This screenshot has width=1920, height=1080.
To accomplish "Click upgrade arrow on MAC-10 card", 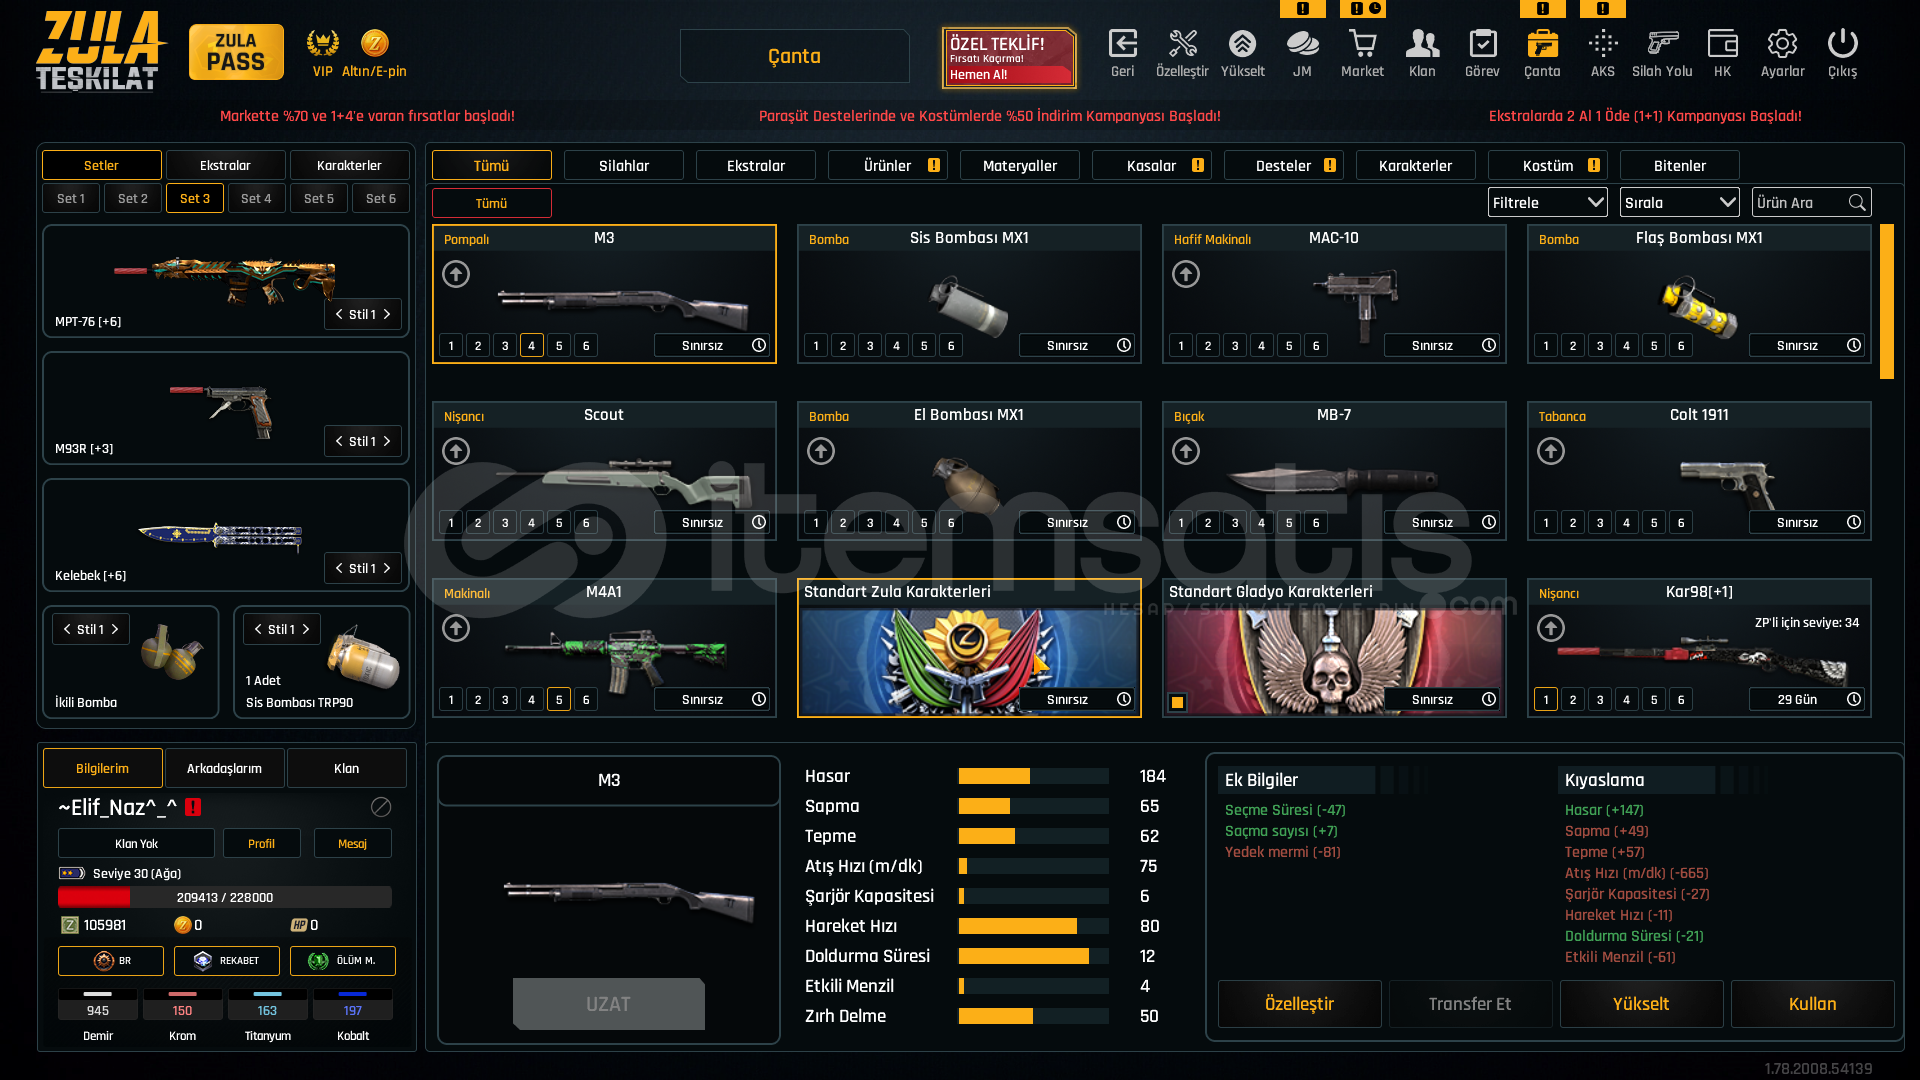I will [x=1186, y=274].
